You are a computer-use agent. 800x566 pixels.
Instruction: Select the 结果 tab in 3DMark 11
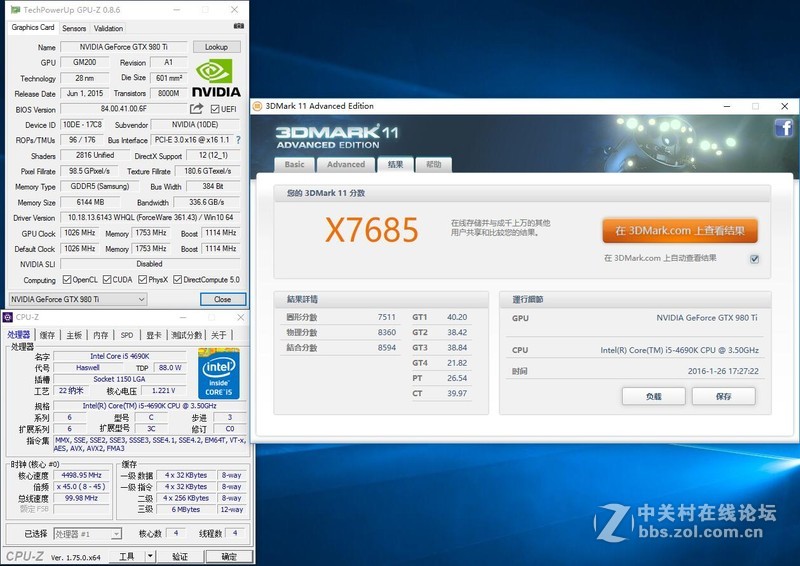[x=395, y=164]
